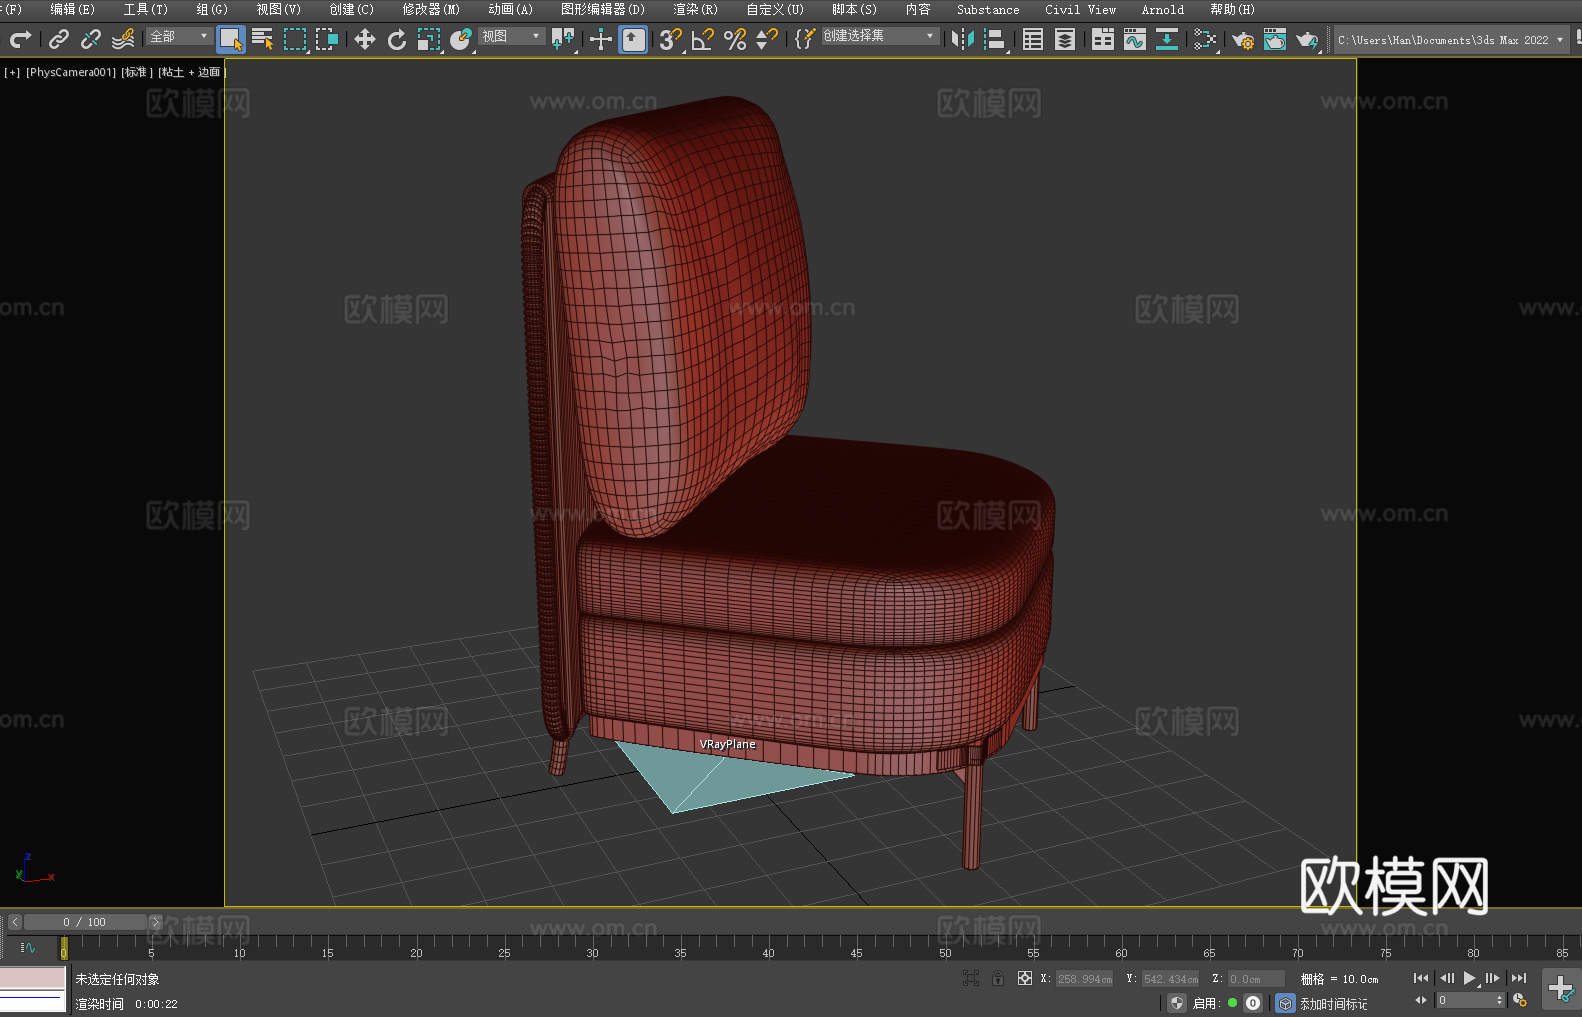The width and height of the screenshot is (1582, 1017).
Task: Click the Redo arrow icon
Action: pyautogui.click(x=20, y=39)
